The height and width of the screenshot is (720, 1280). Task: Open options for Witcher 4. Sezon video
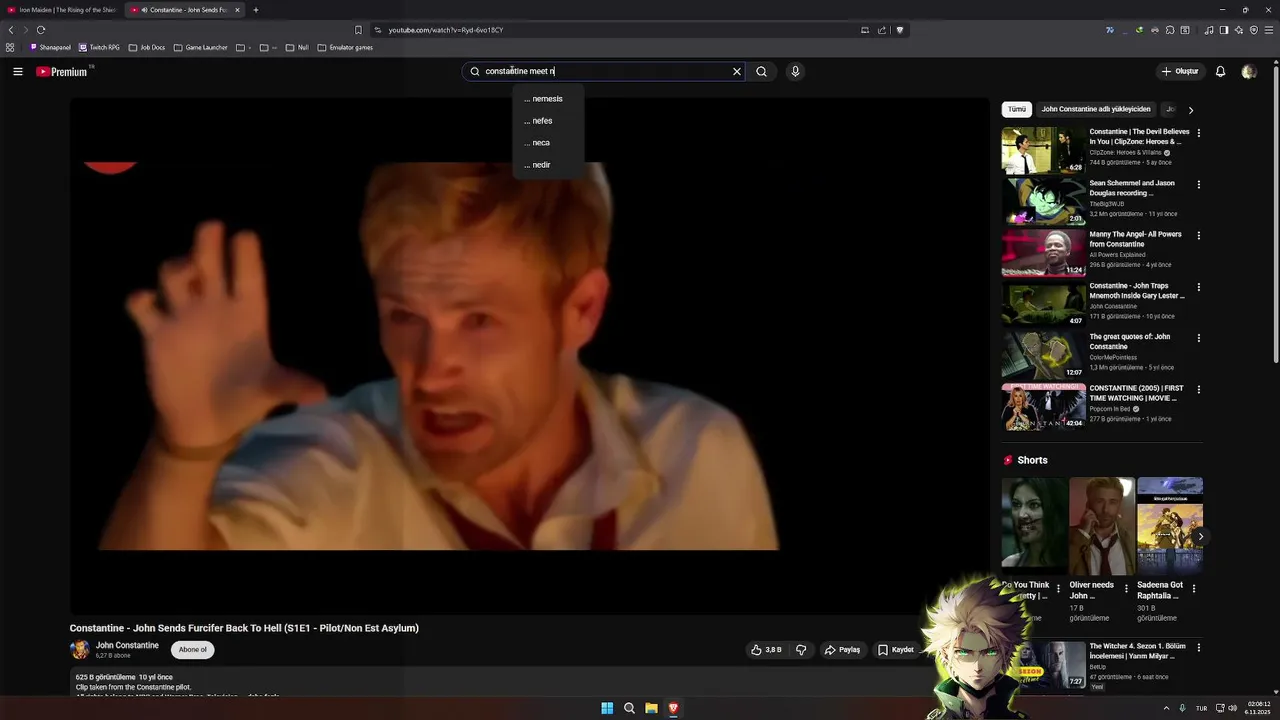pyautogui.click(x=1199, y=648)
